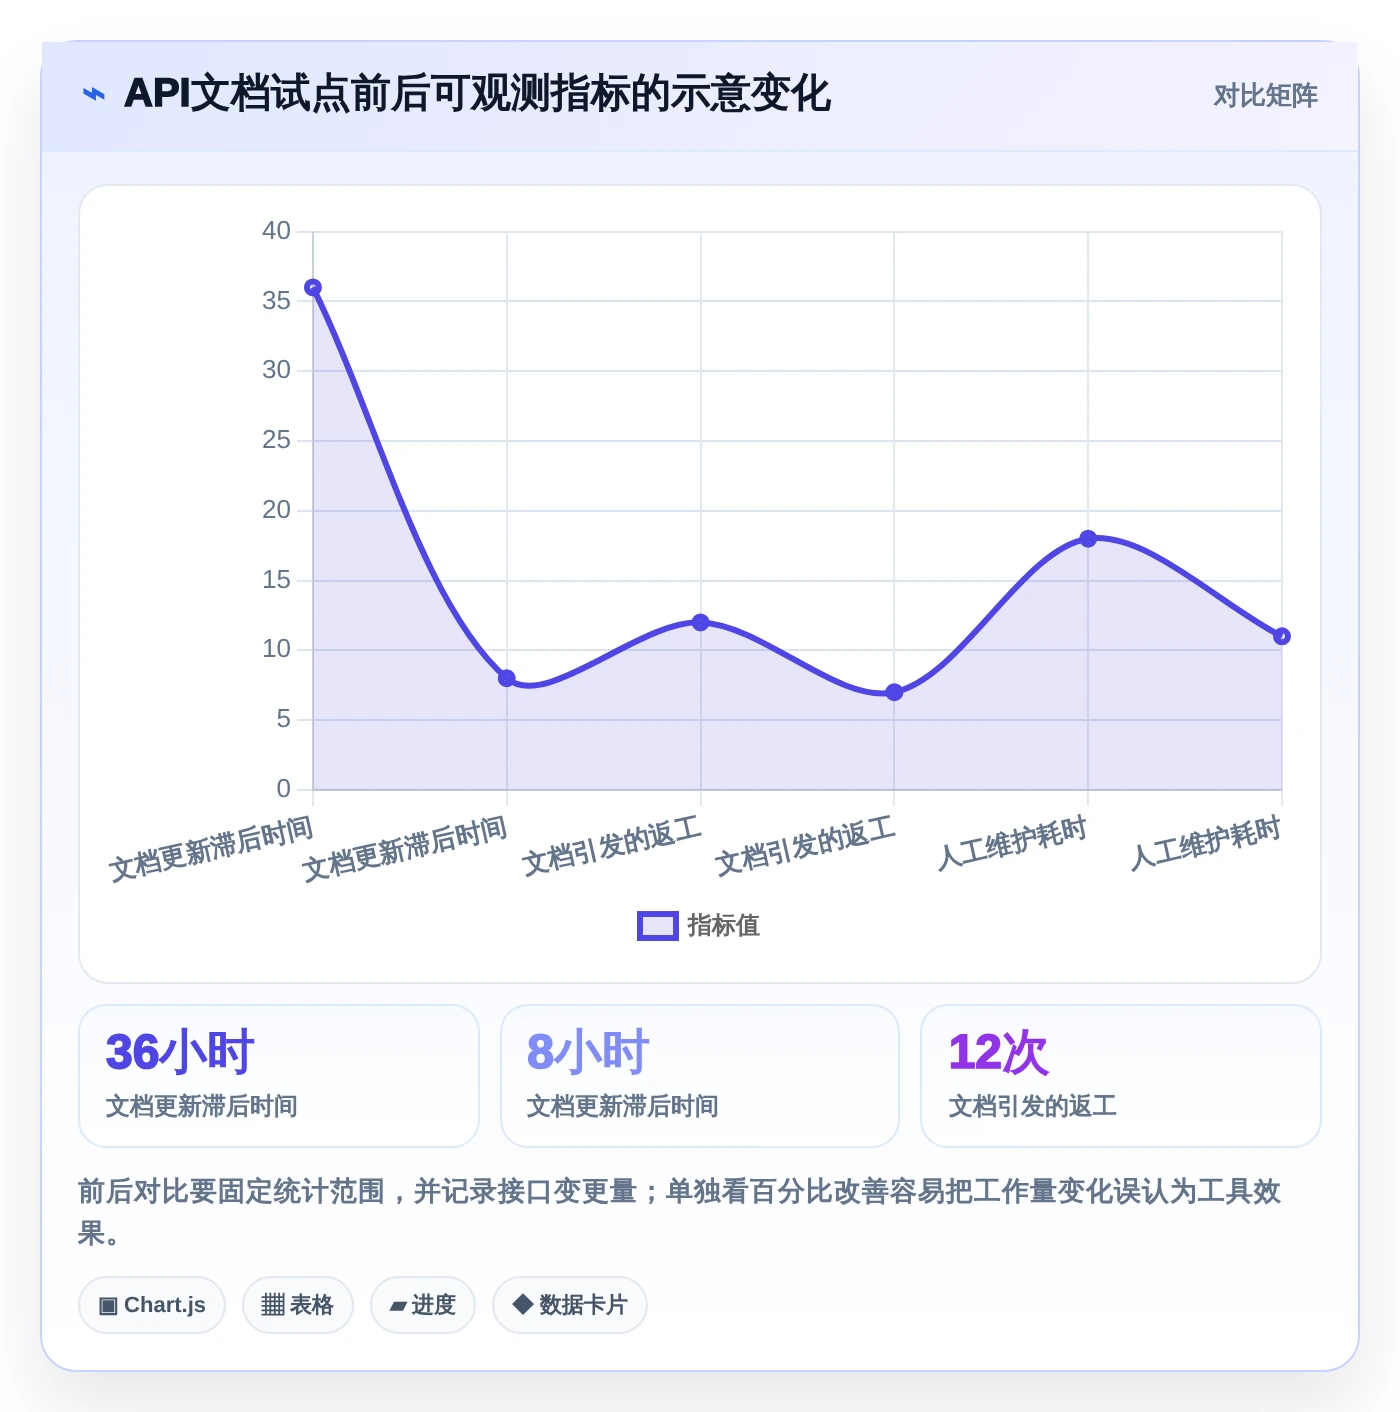Click the y-axis label 20
1400x1412 pixels.
pyautogui.click(x=276, y=510)
